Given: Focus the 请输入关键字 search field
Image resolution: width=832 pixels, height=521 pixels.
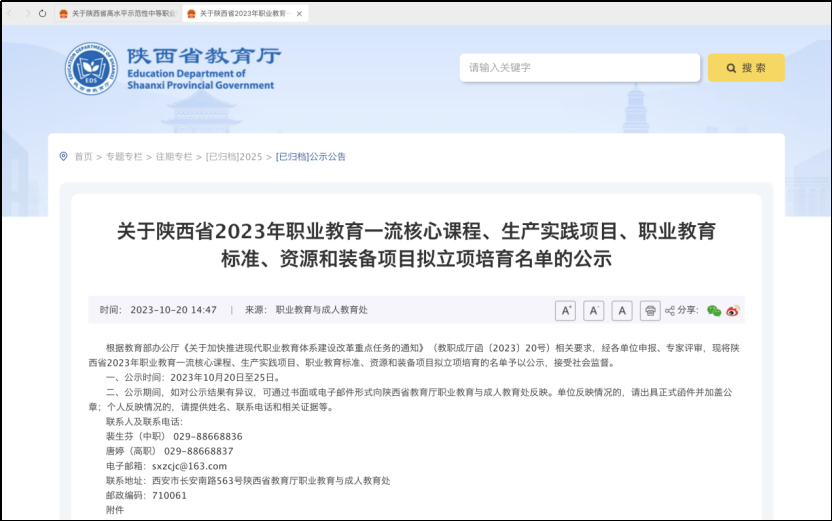Looking at the screenshot, I should coord(580,68).
